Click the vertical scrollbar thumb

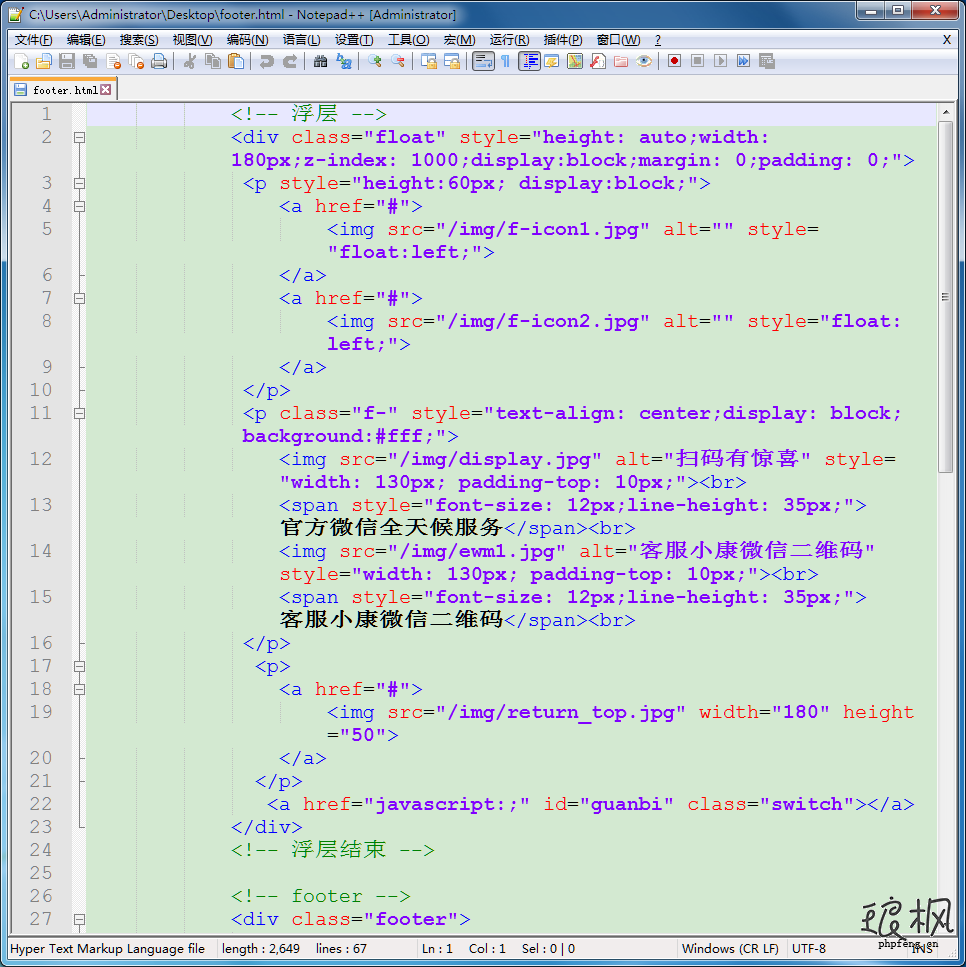[x=946, y=297]
